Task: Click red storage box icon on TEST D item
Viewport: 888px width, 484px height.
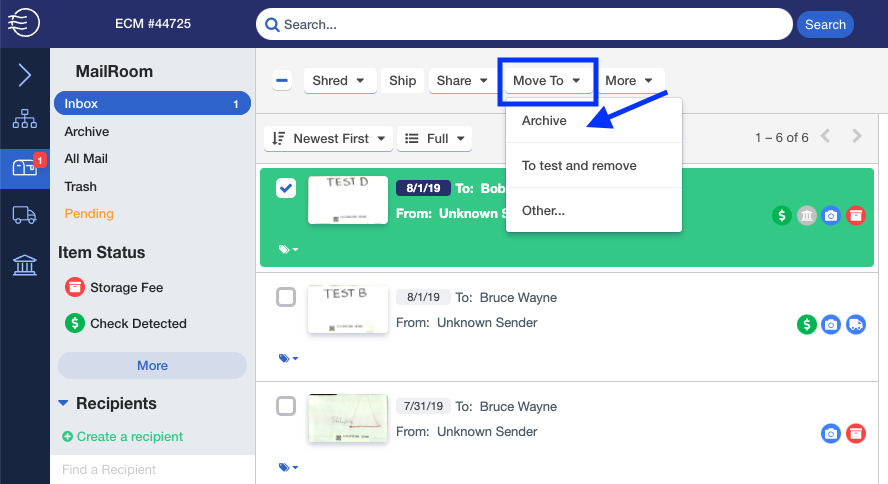Action: pyautogui.click(x=856, y=215)
